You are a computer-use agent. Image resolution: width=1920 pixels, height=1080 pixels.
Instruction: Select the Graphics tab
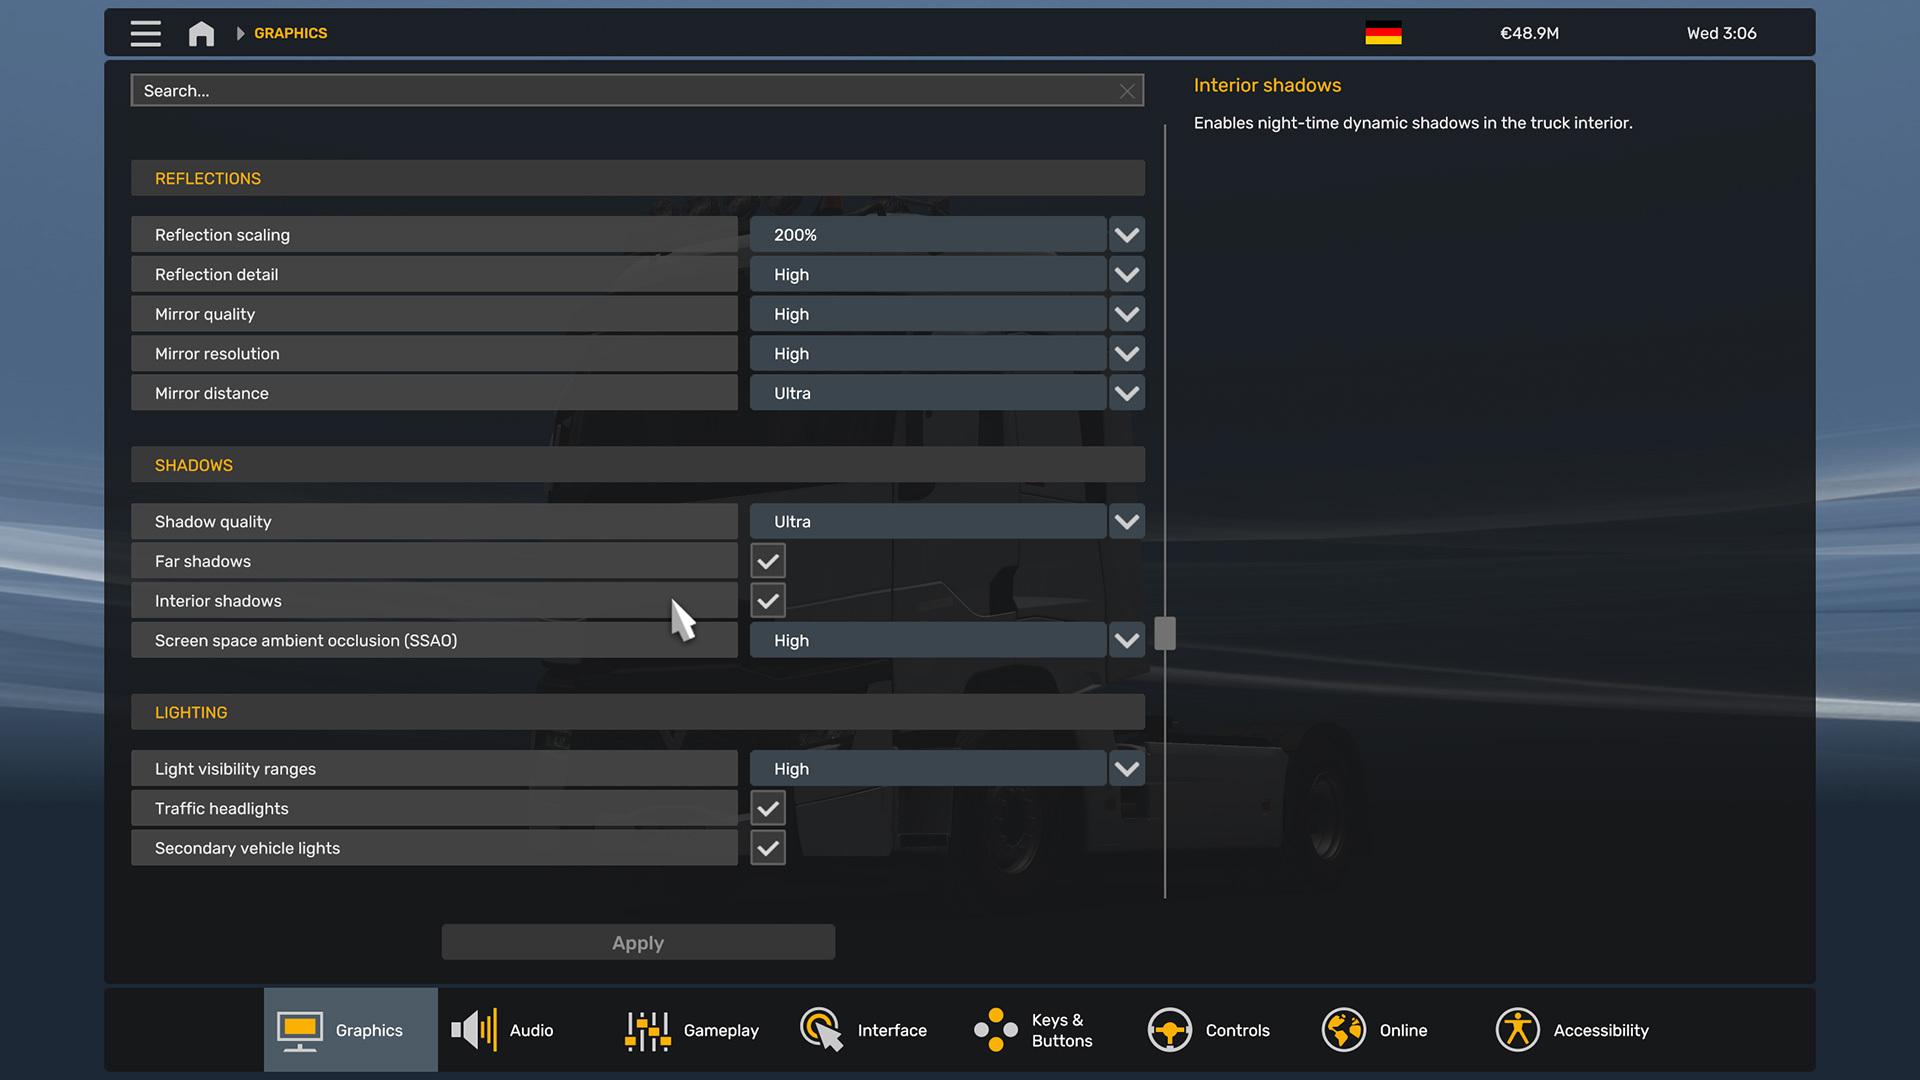[350, 1030]
